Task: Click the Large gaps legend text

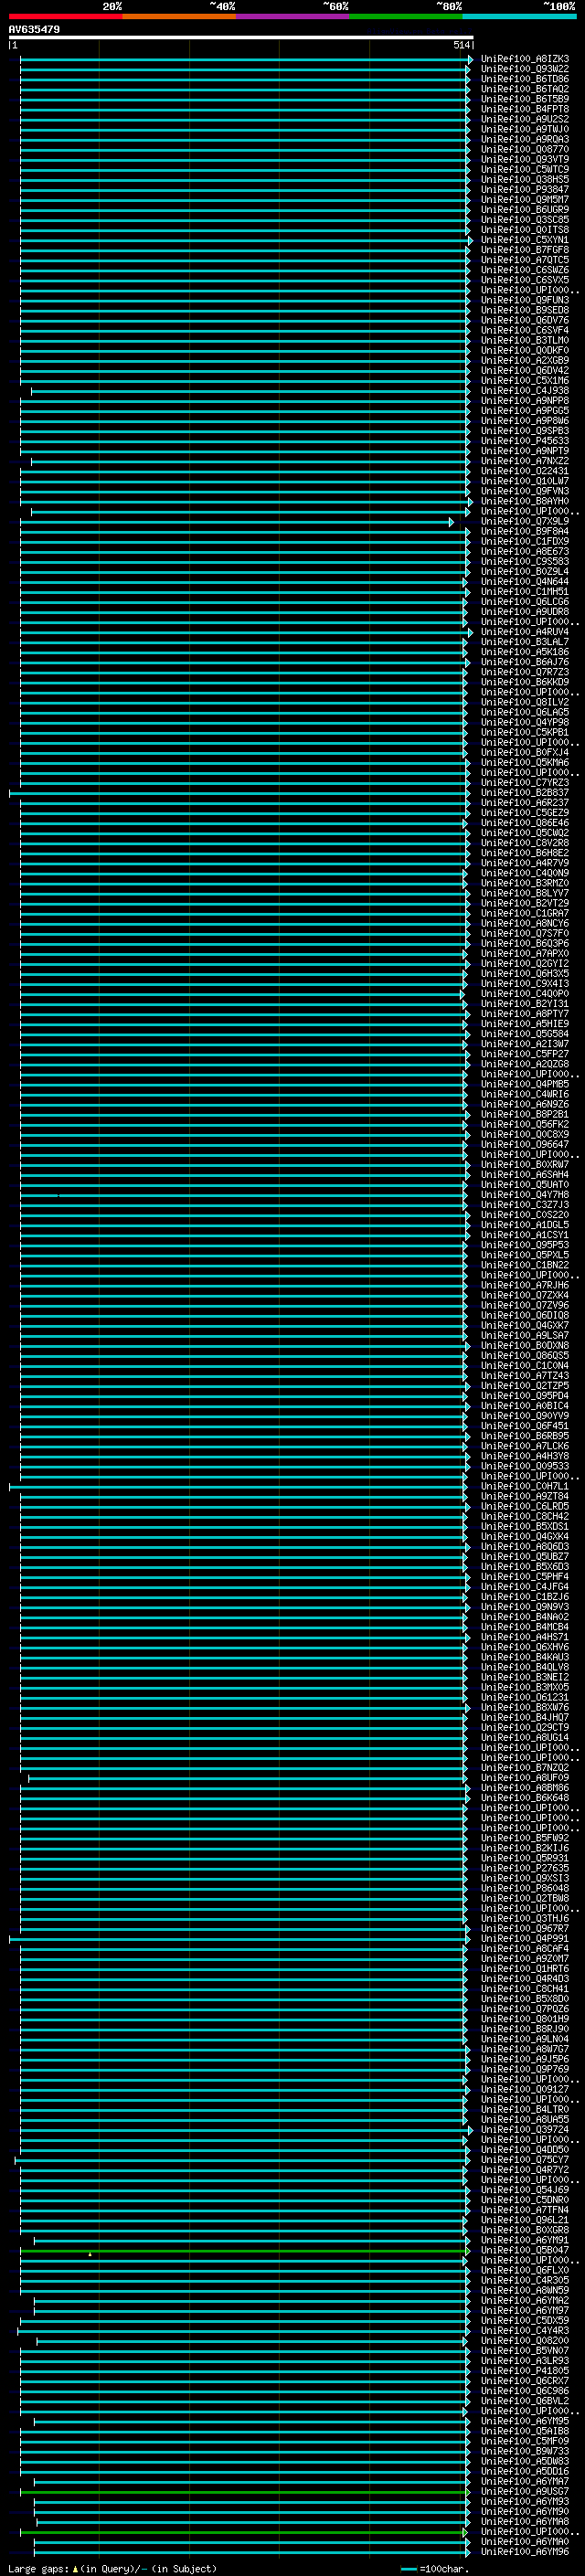Action: tap(39, 2569)
